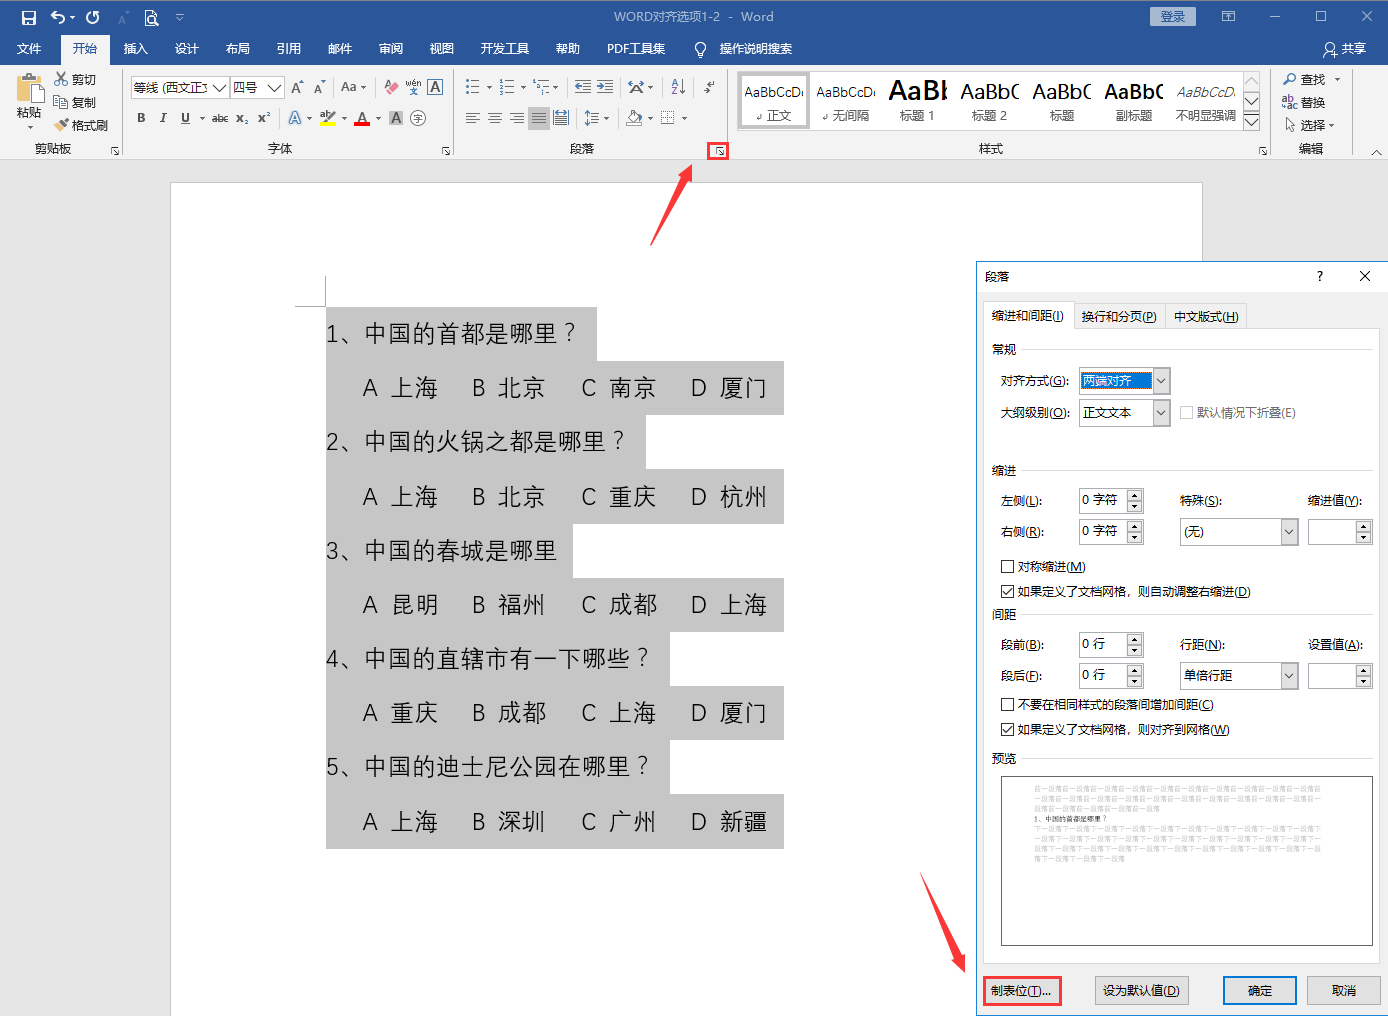1388x1016 pixels.
Task: Click the text highlight color swatch
Action: [x=327, y=118]
